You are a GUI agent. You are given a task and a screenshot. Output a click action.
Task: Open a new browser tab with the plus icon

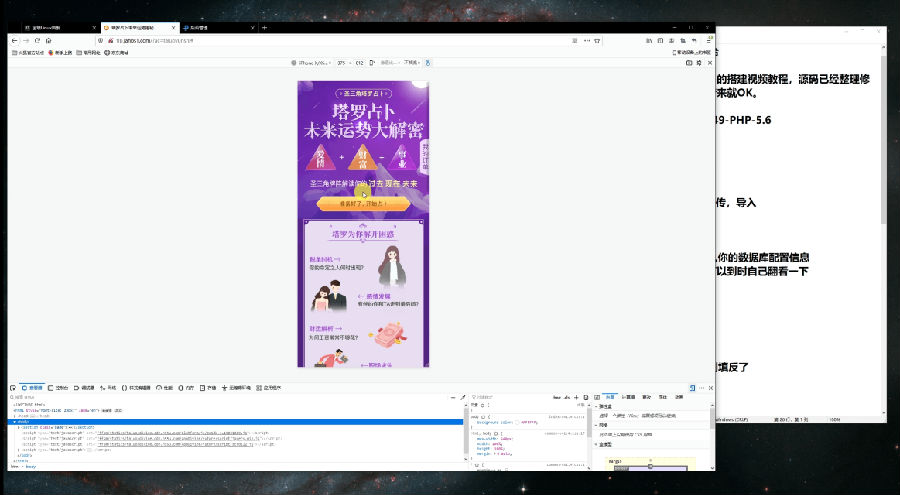pos(264,28)
